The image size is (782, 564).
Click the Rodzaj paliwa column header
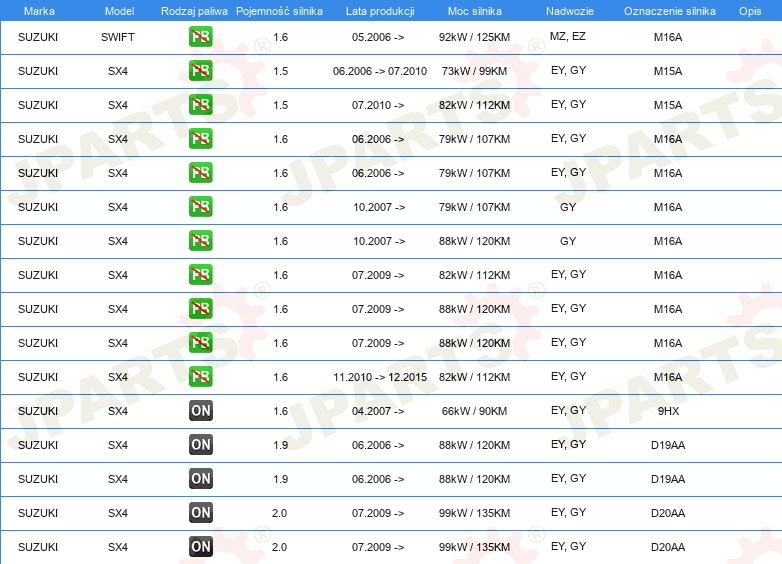(x=193, y=10)
